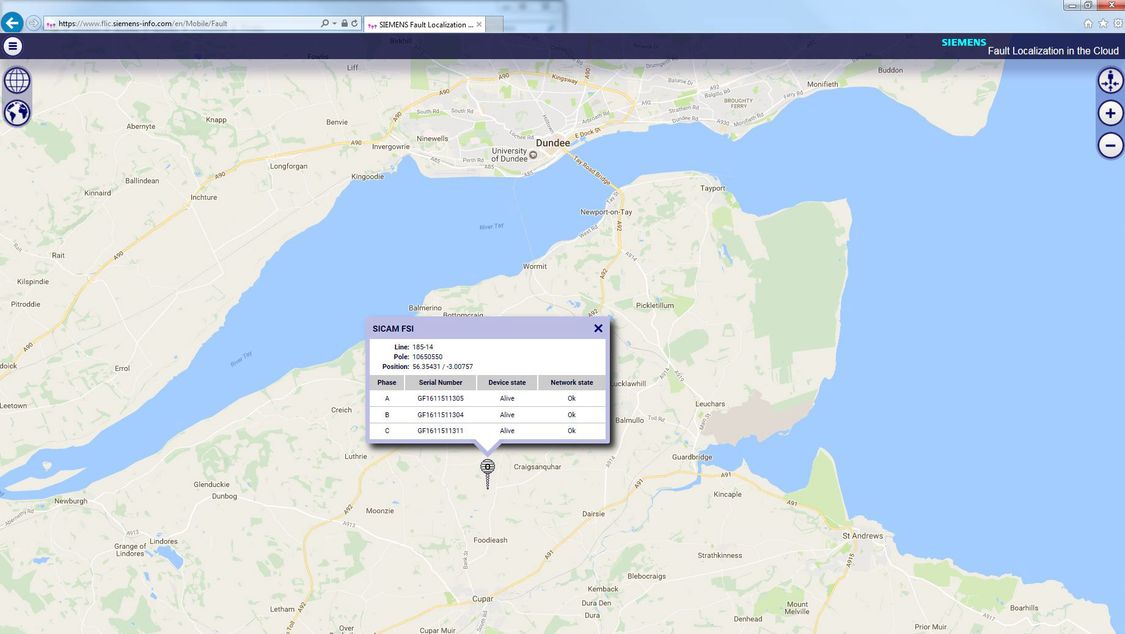Go back with the browser back arrow
Screen dimensions: 1125x634
pos(12,23)
